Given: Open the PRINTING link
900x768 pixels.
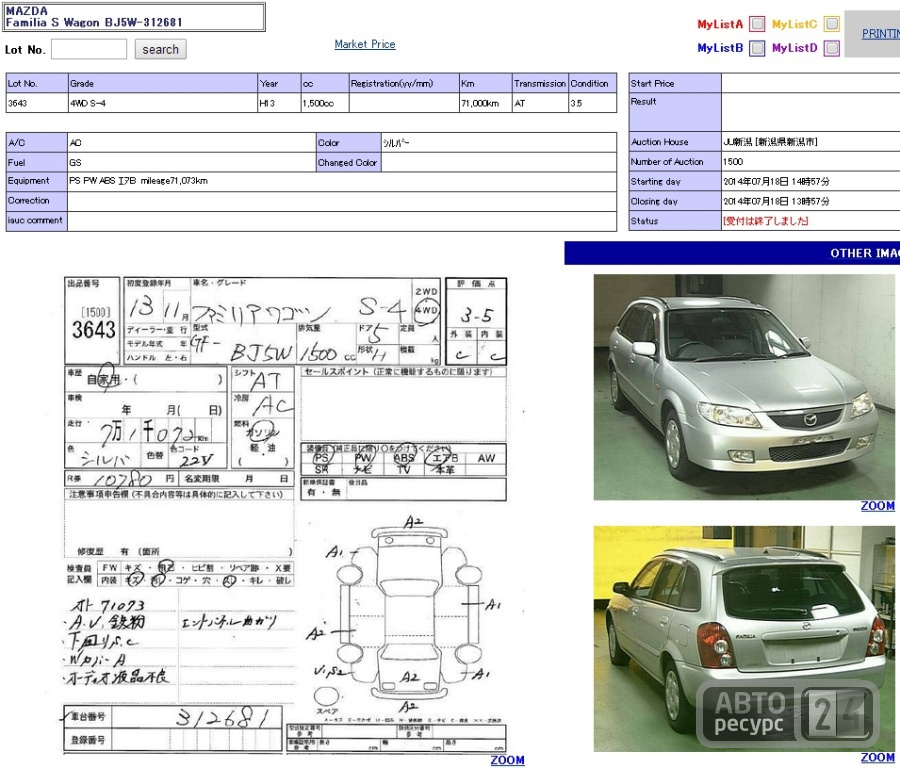Looking at the screenshot, I should click(880, 34).
